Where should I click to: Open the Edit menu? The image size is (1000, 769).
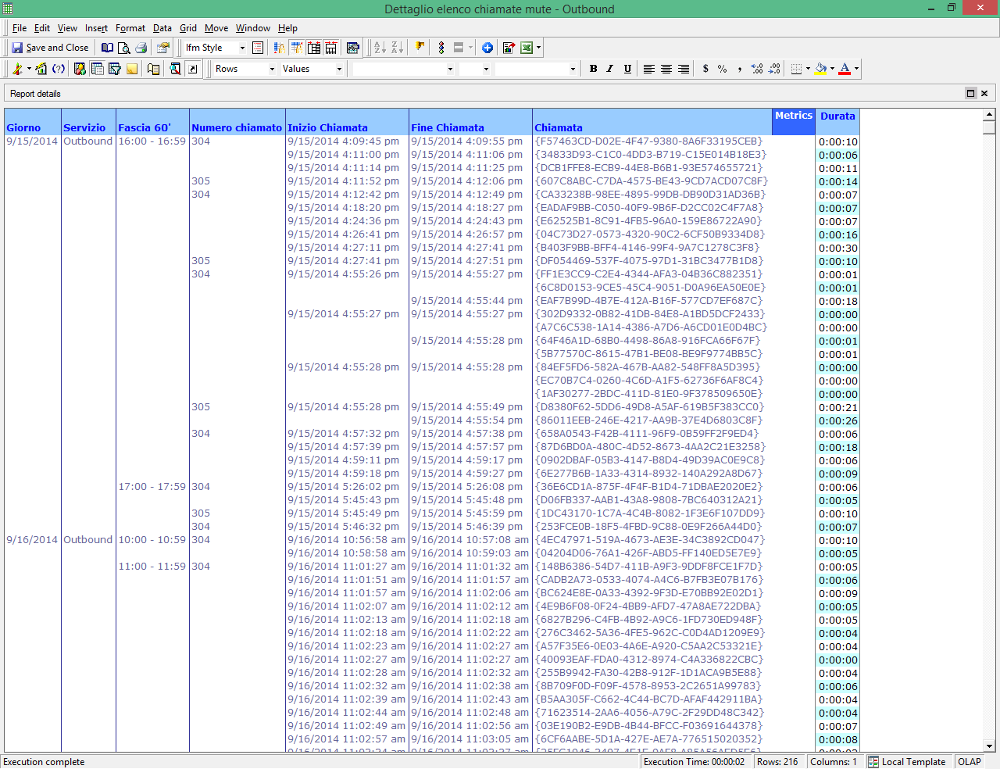[42, 28]
